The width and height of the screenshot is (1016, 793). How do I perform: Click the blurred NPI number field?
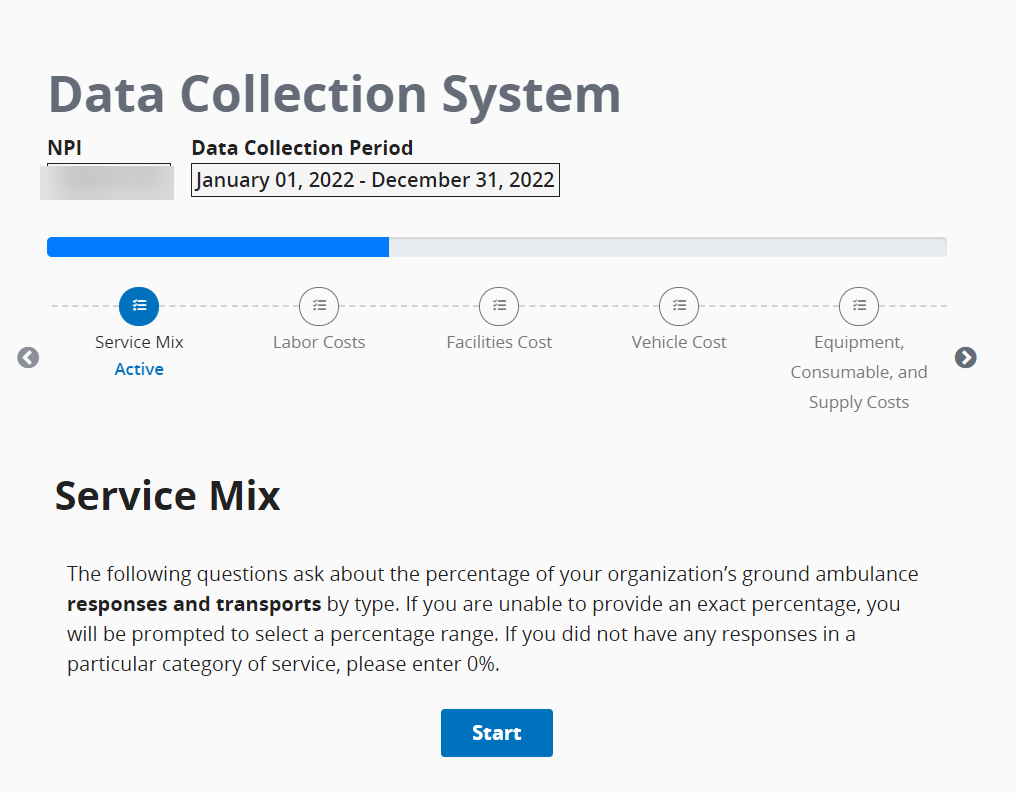point(107,182)
